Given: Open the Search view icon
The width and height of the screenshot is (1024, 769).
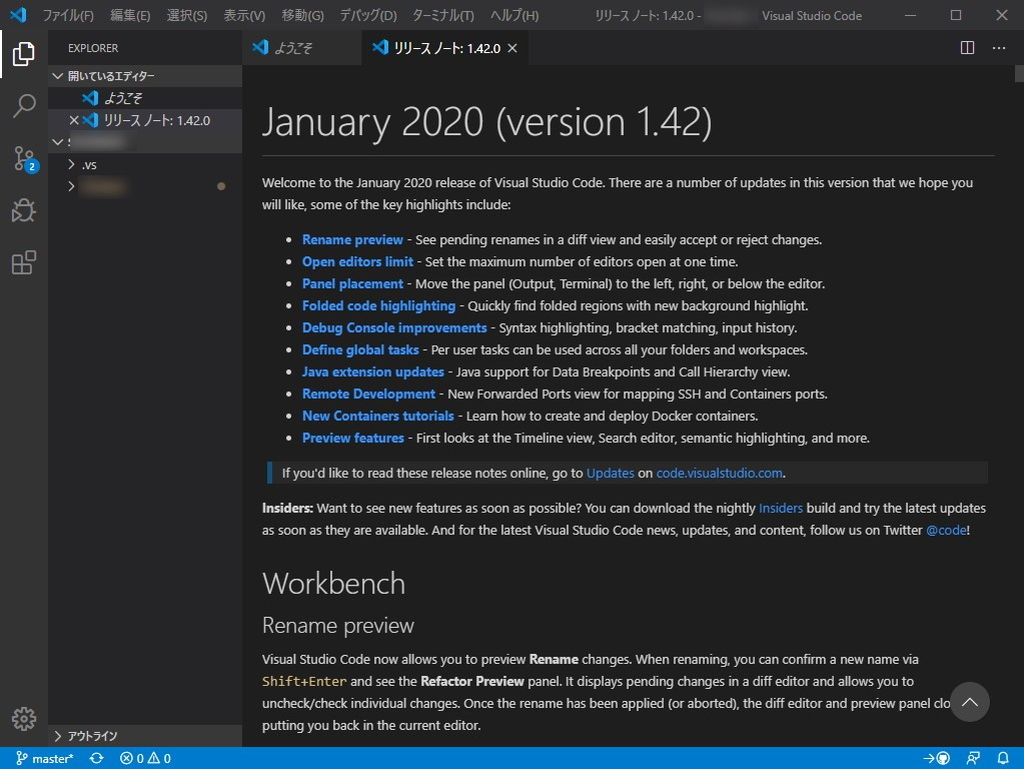Looking at the screenshot, I should (x=24, y=106).
